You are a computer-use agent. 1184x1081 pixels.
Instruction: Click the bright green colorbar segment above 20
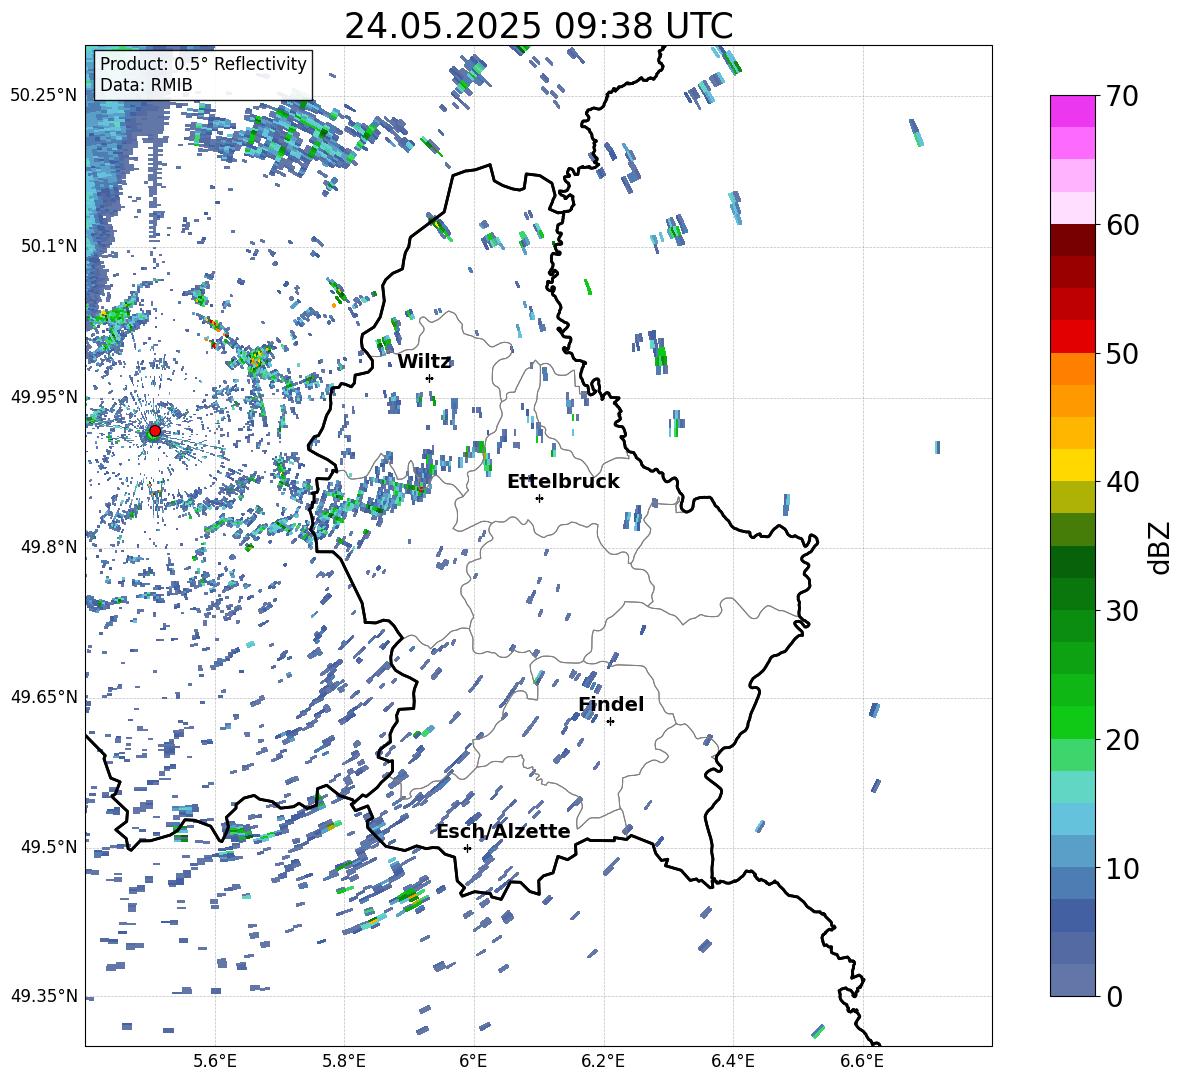[1073, 723]
